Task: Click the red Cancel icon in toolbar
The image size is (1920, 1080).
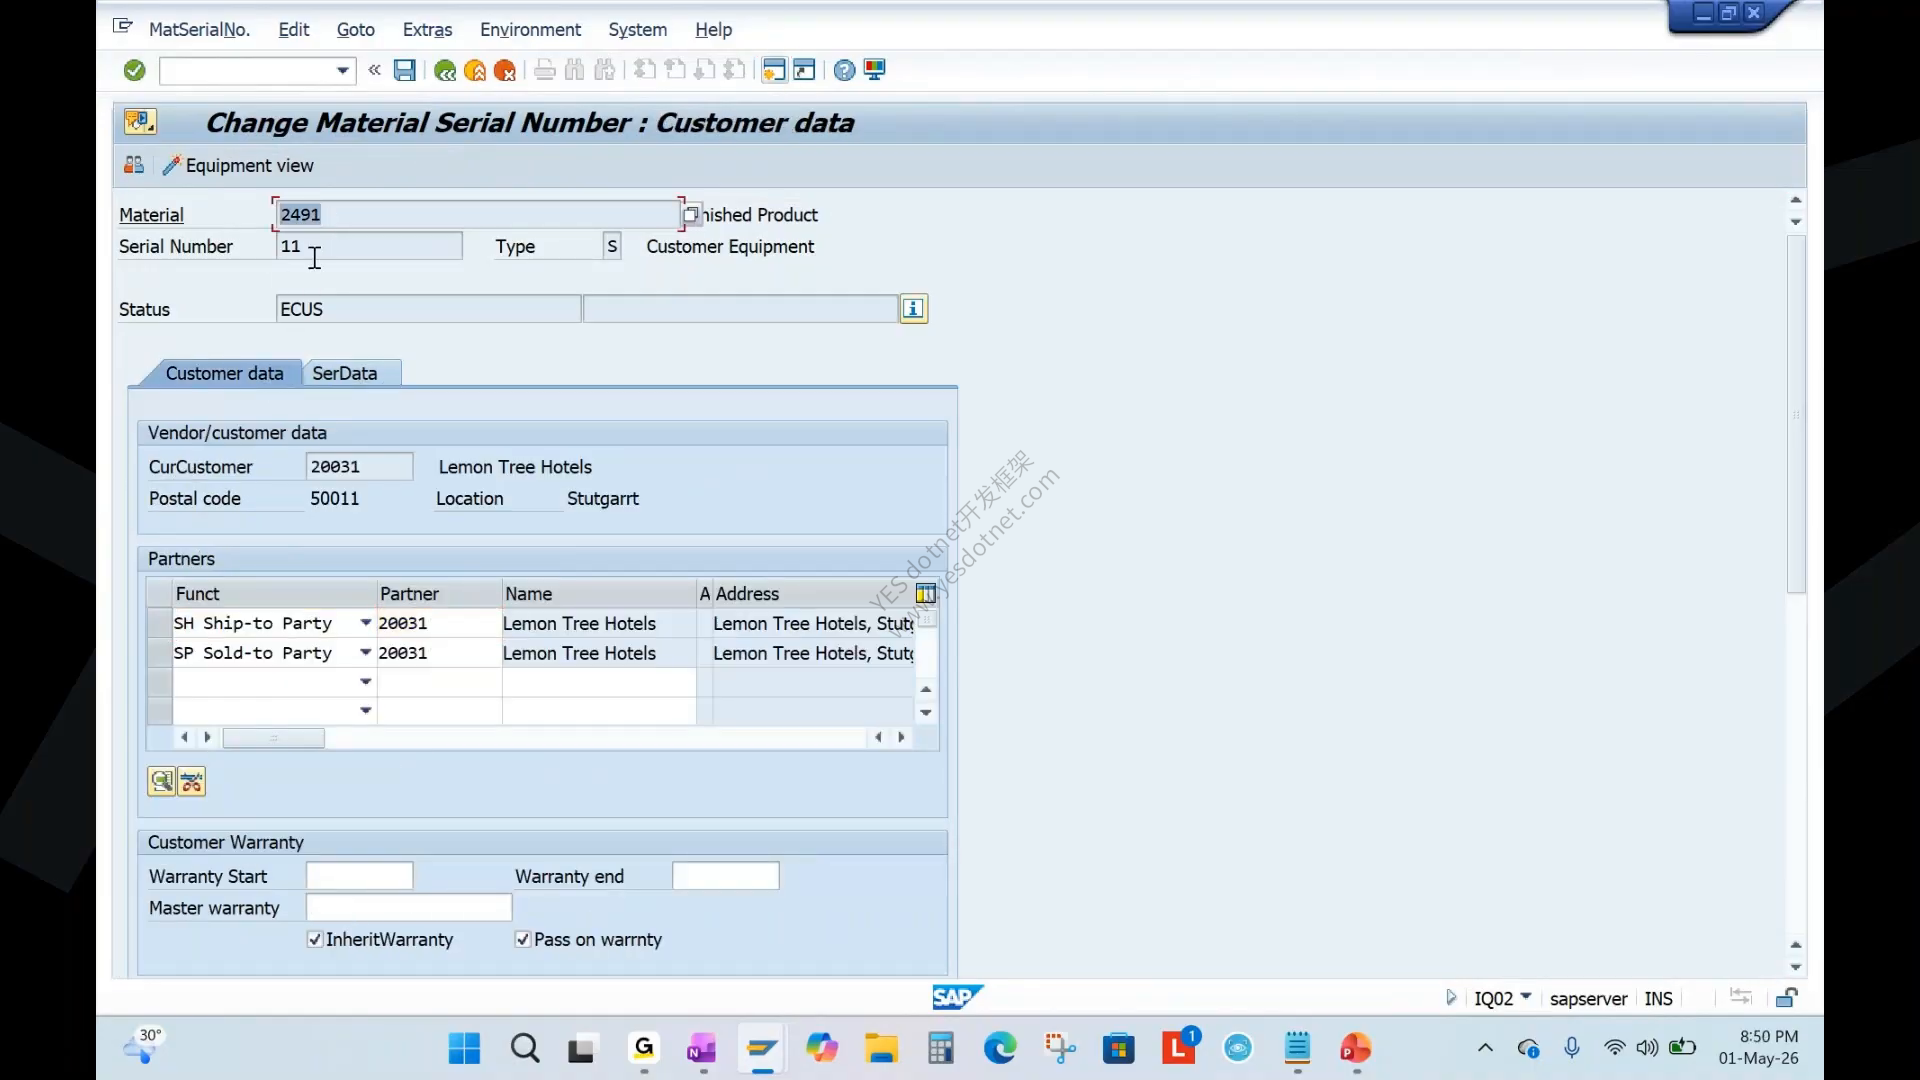Action: coord(505,70)
